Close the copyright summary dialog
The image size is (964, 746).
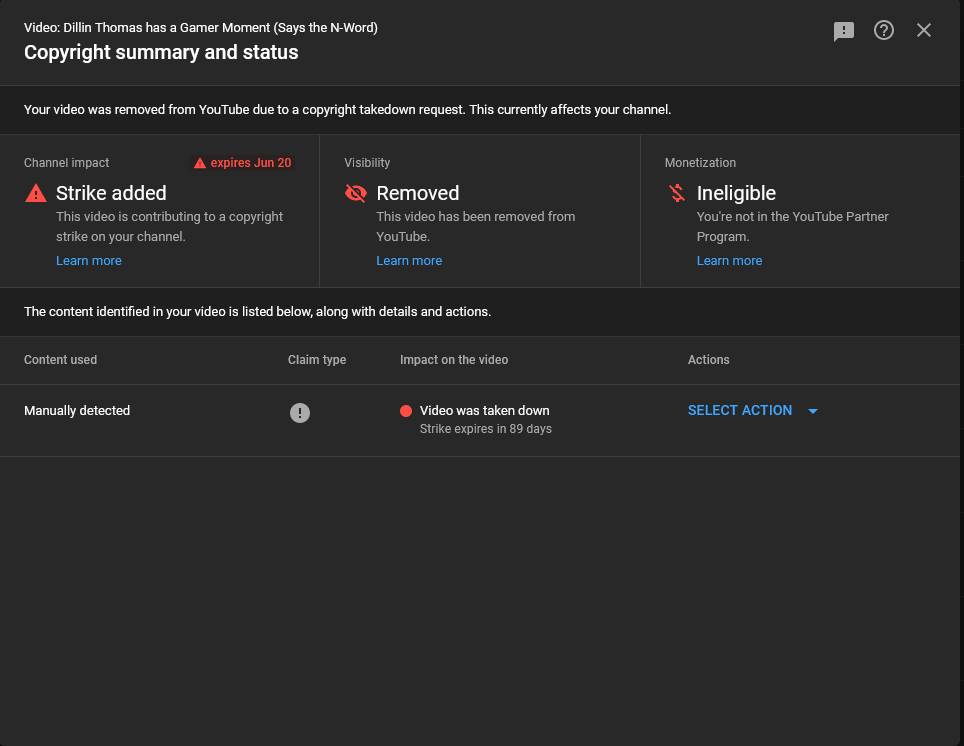923,30
